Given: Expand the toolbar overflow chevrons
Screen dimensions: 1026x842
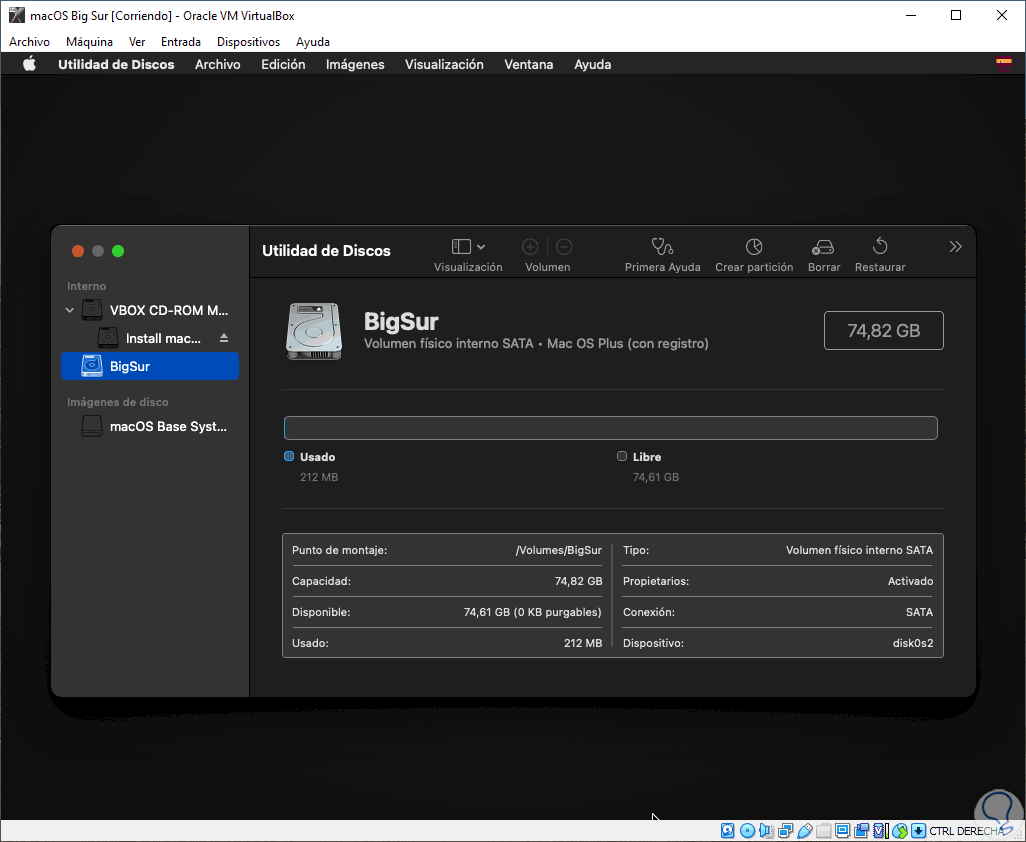Looking at the screenshot, I should click(955, 247).
